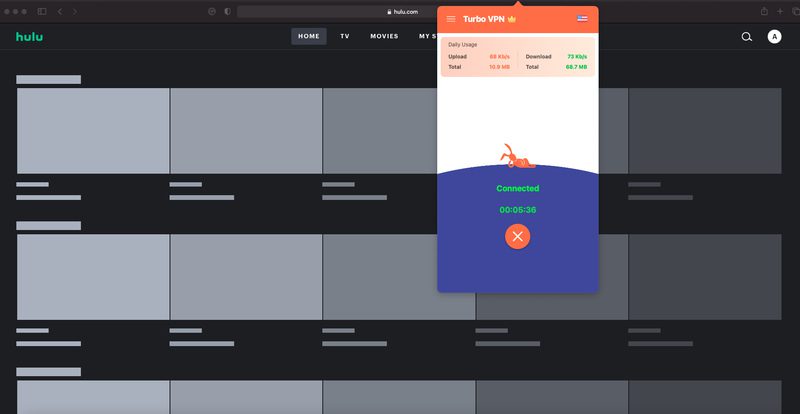This screenshot has width=800, height=414.
Task: Select the MOVIES tab on Hulu
Action: (x=384, y=36)
